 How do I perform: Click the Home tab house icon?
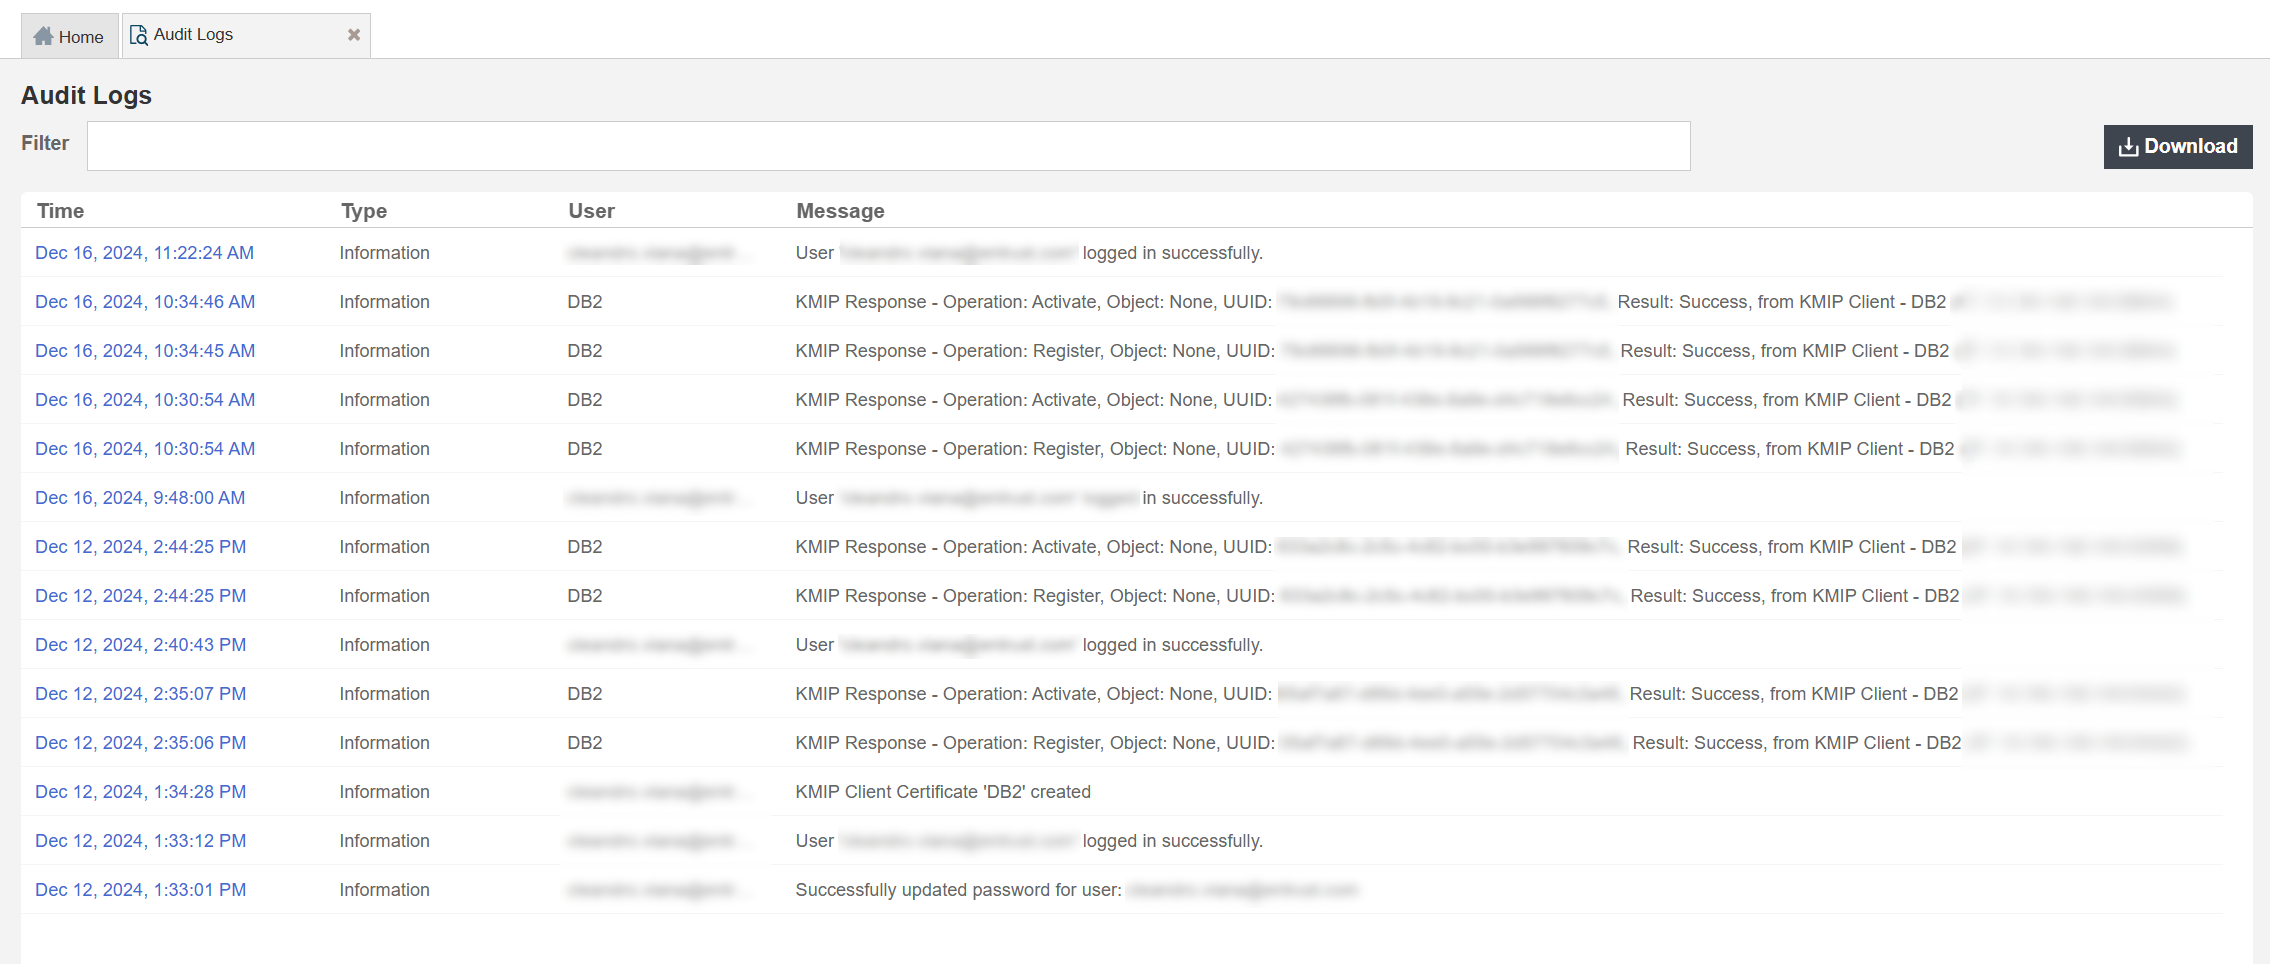point(42,37)
